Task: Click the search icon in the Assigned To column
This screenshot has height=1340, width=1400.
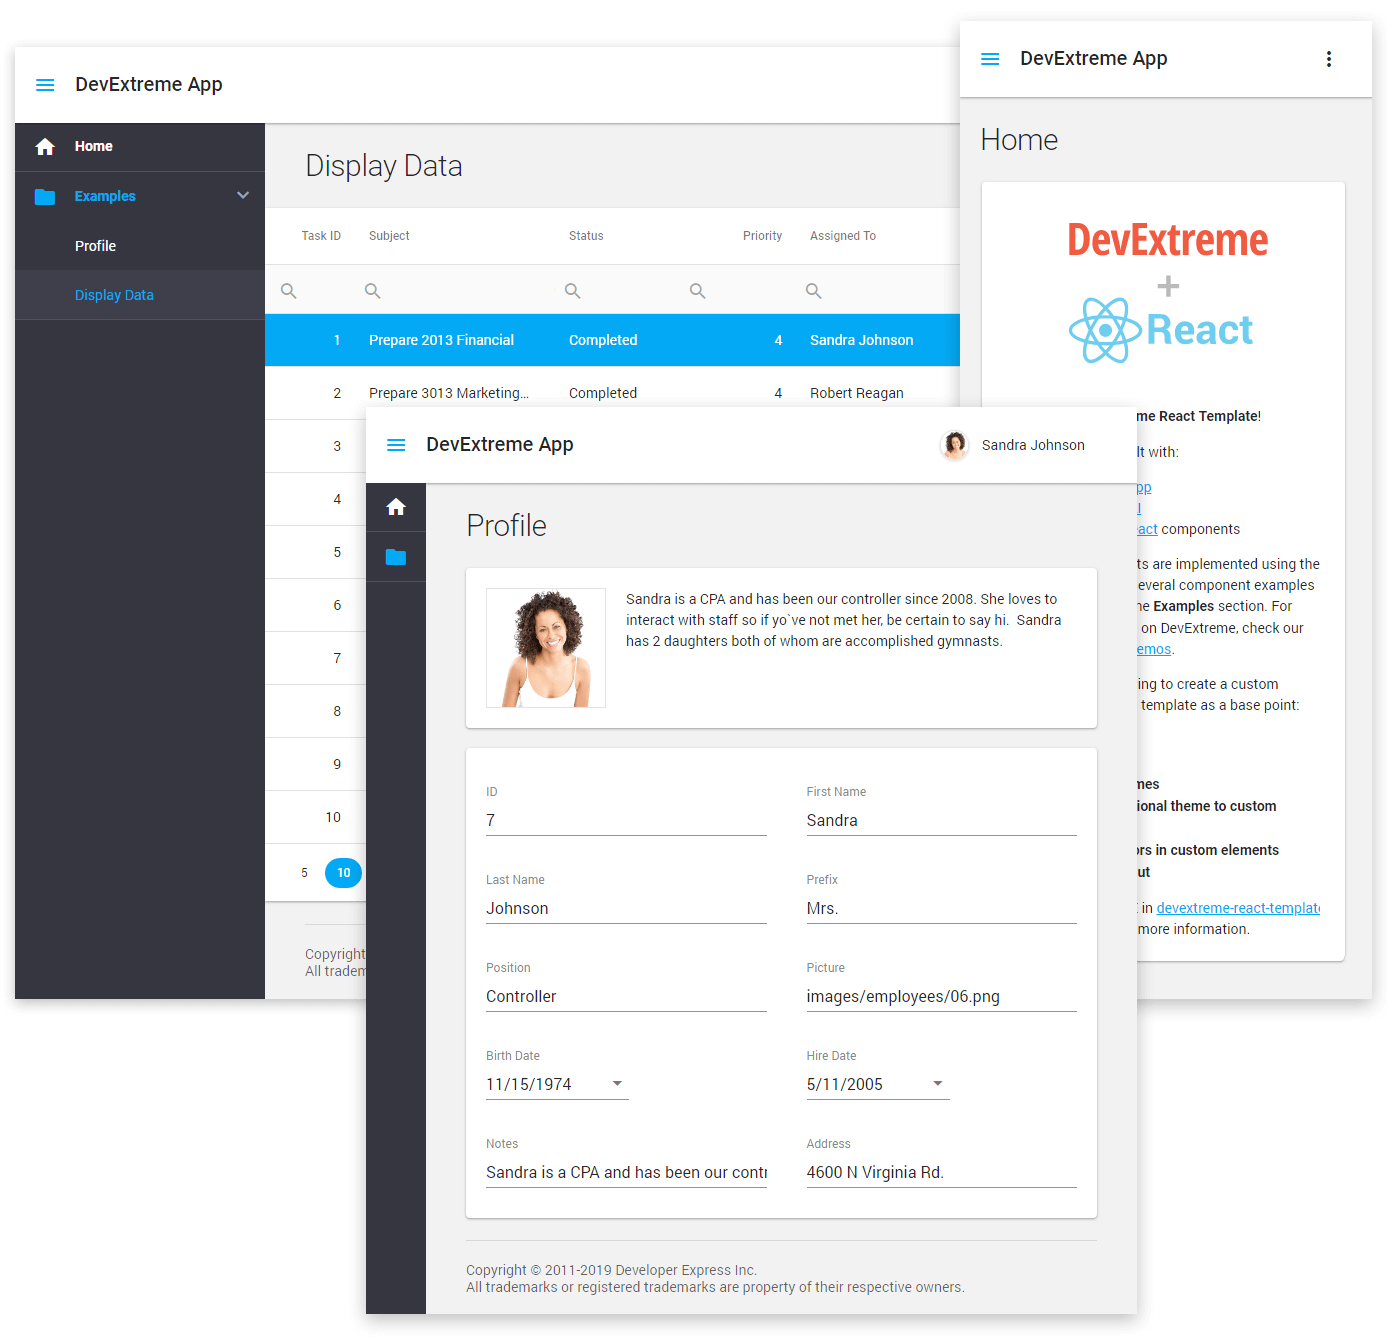Action: pos(813,290)
